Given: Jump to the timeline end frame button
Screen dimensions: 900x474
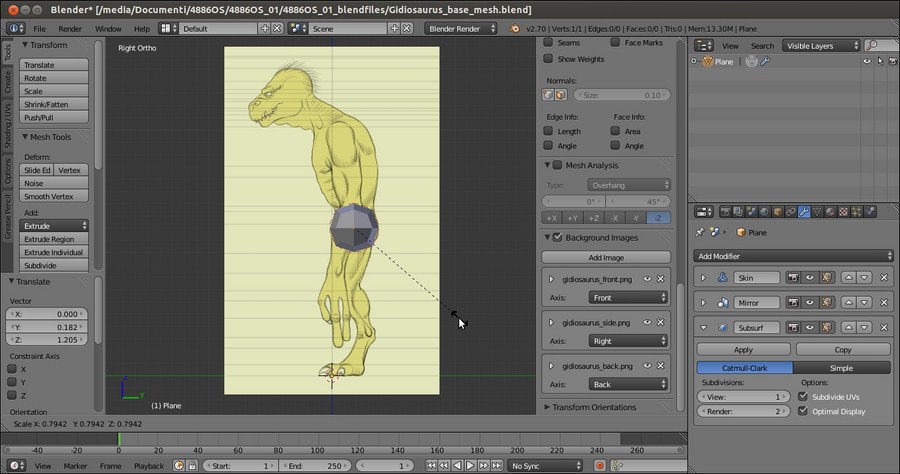Looking at the screenshot, I should point(497,465).
